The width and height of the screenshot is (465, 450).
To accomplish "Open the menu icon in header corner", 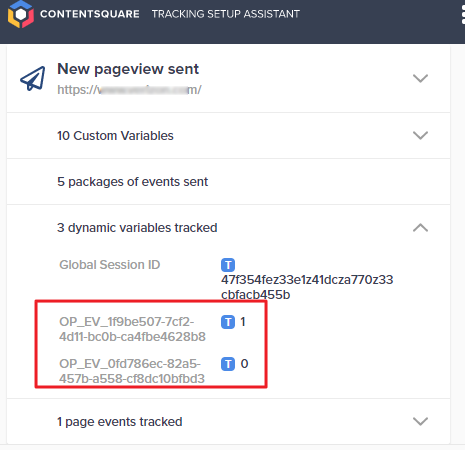I will point(463,14).
